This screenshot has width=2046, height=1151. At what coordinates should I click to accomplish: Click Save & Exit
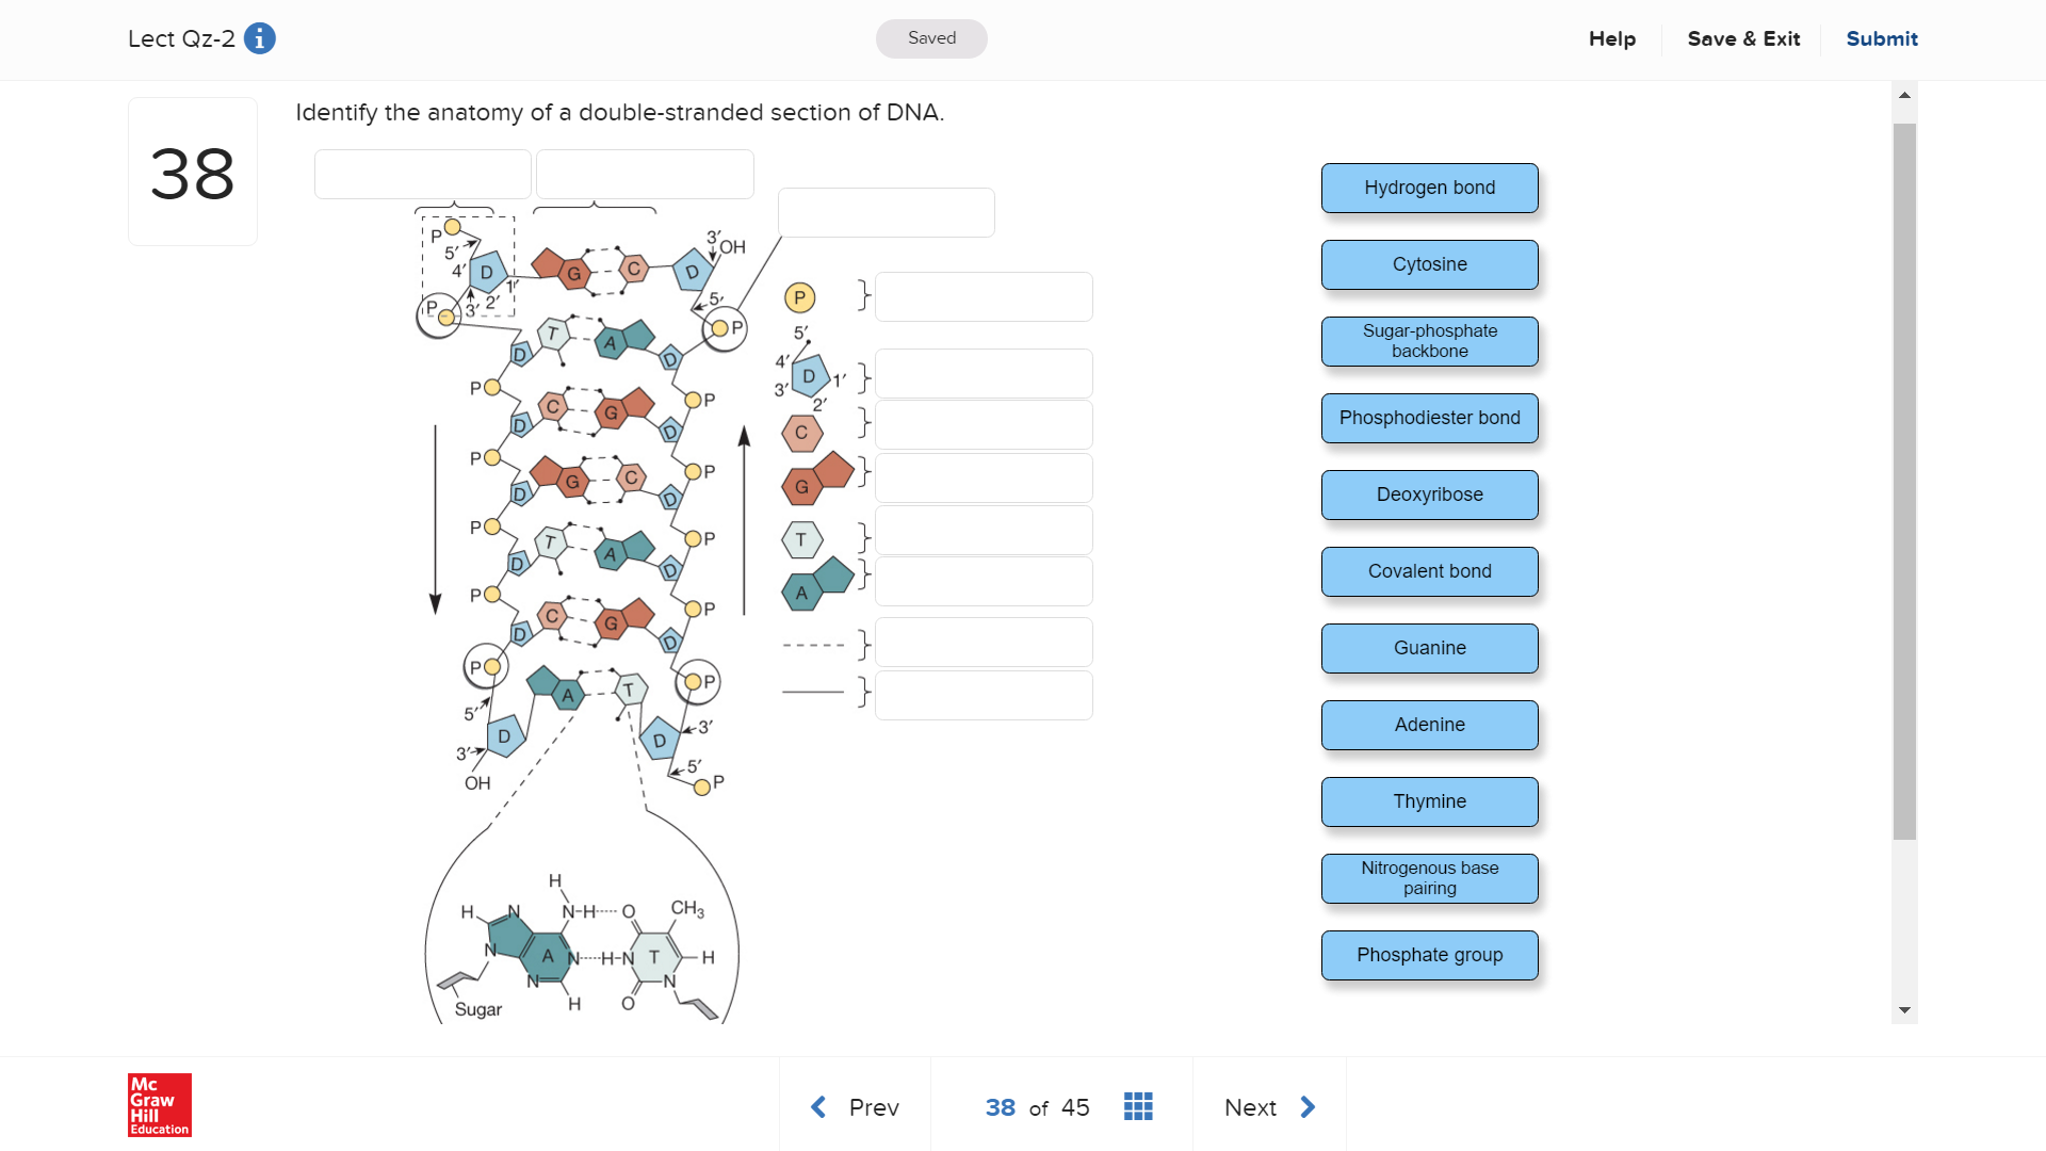point(1743,39)
